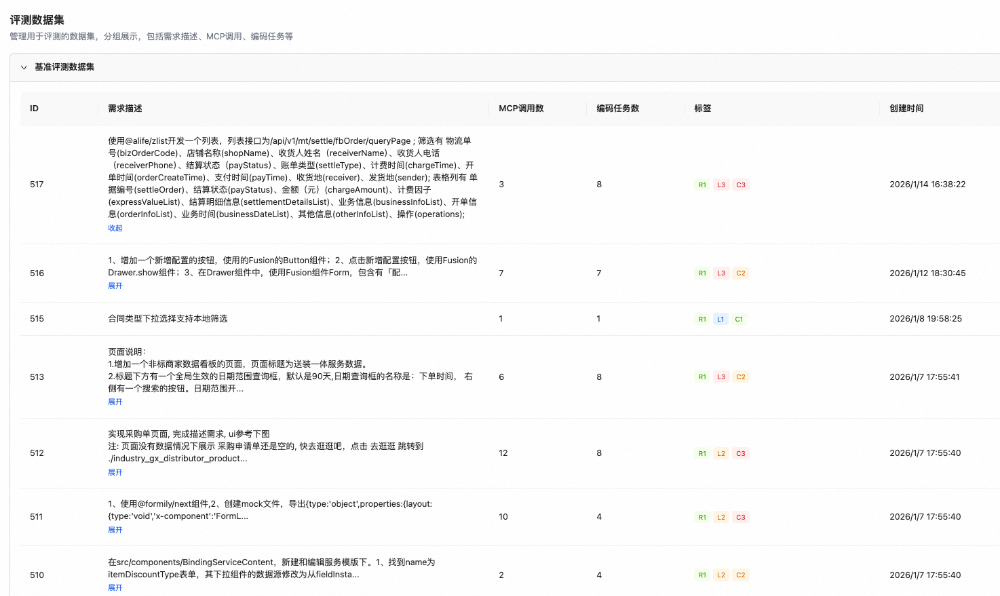Click row 512's description starting with 实现采购单页面
1000x596 pixels.
tap(265, 446)
